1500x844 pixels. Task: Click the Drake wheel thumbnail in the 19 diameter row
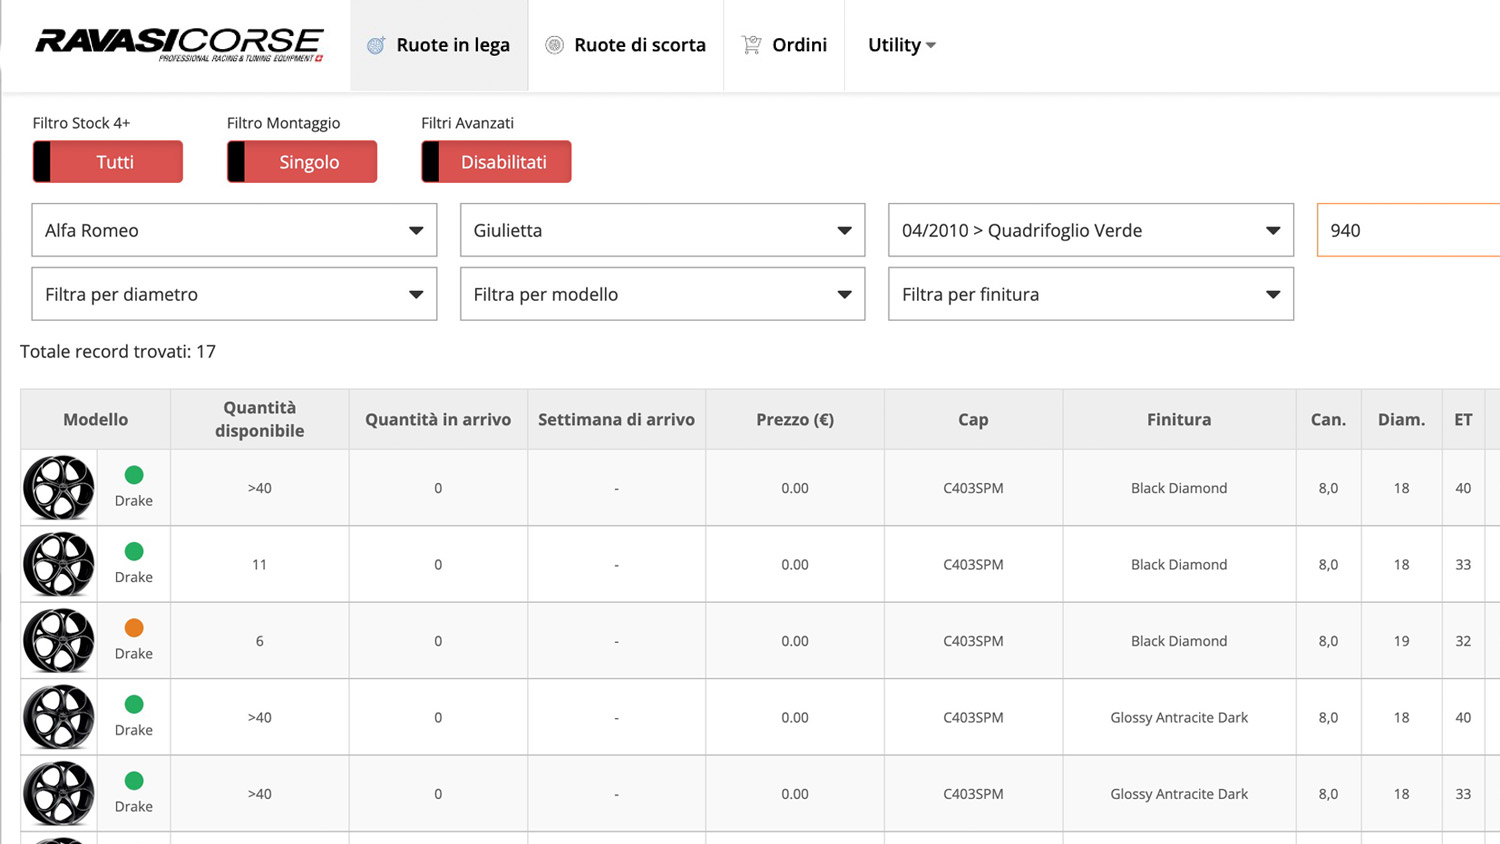tap(59, 641)
